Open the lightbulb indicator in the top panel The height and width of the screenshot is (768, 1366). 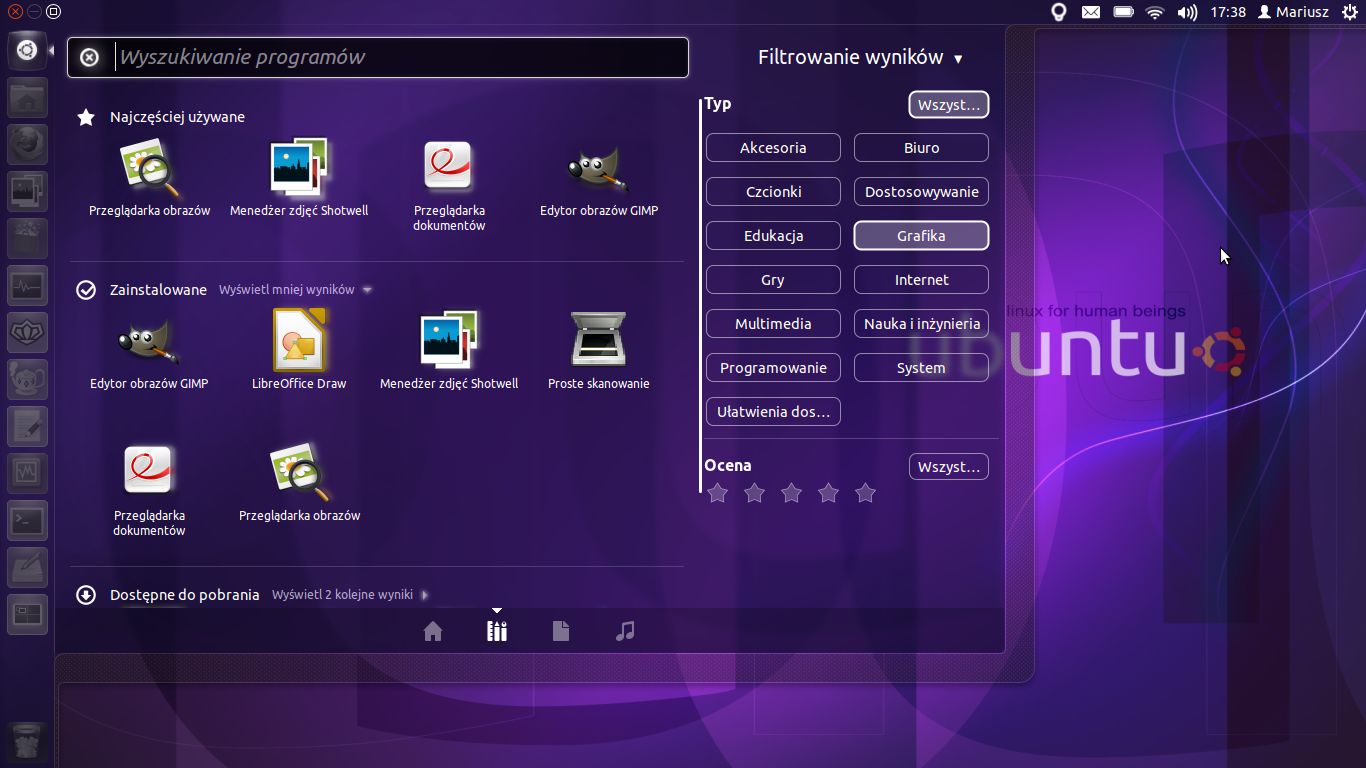1058,12
